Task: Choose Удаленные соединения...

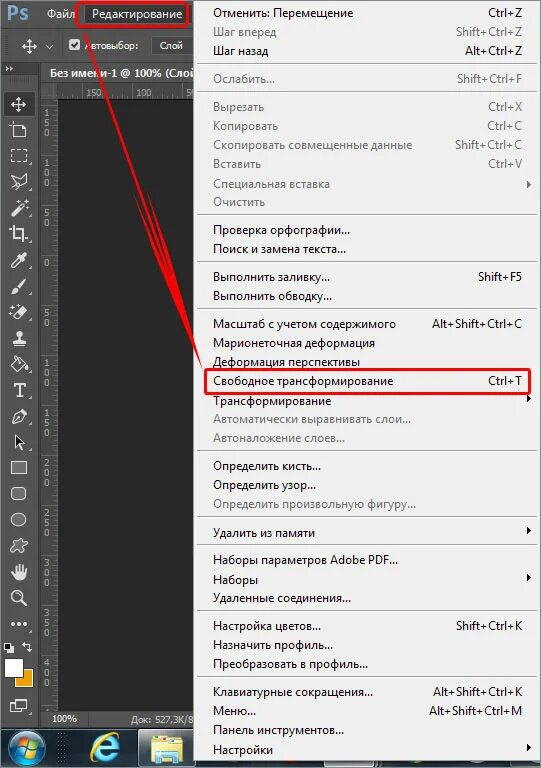Action: coord(367,598)
